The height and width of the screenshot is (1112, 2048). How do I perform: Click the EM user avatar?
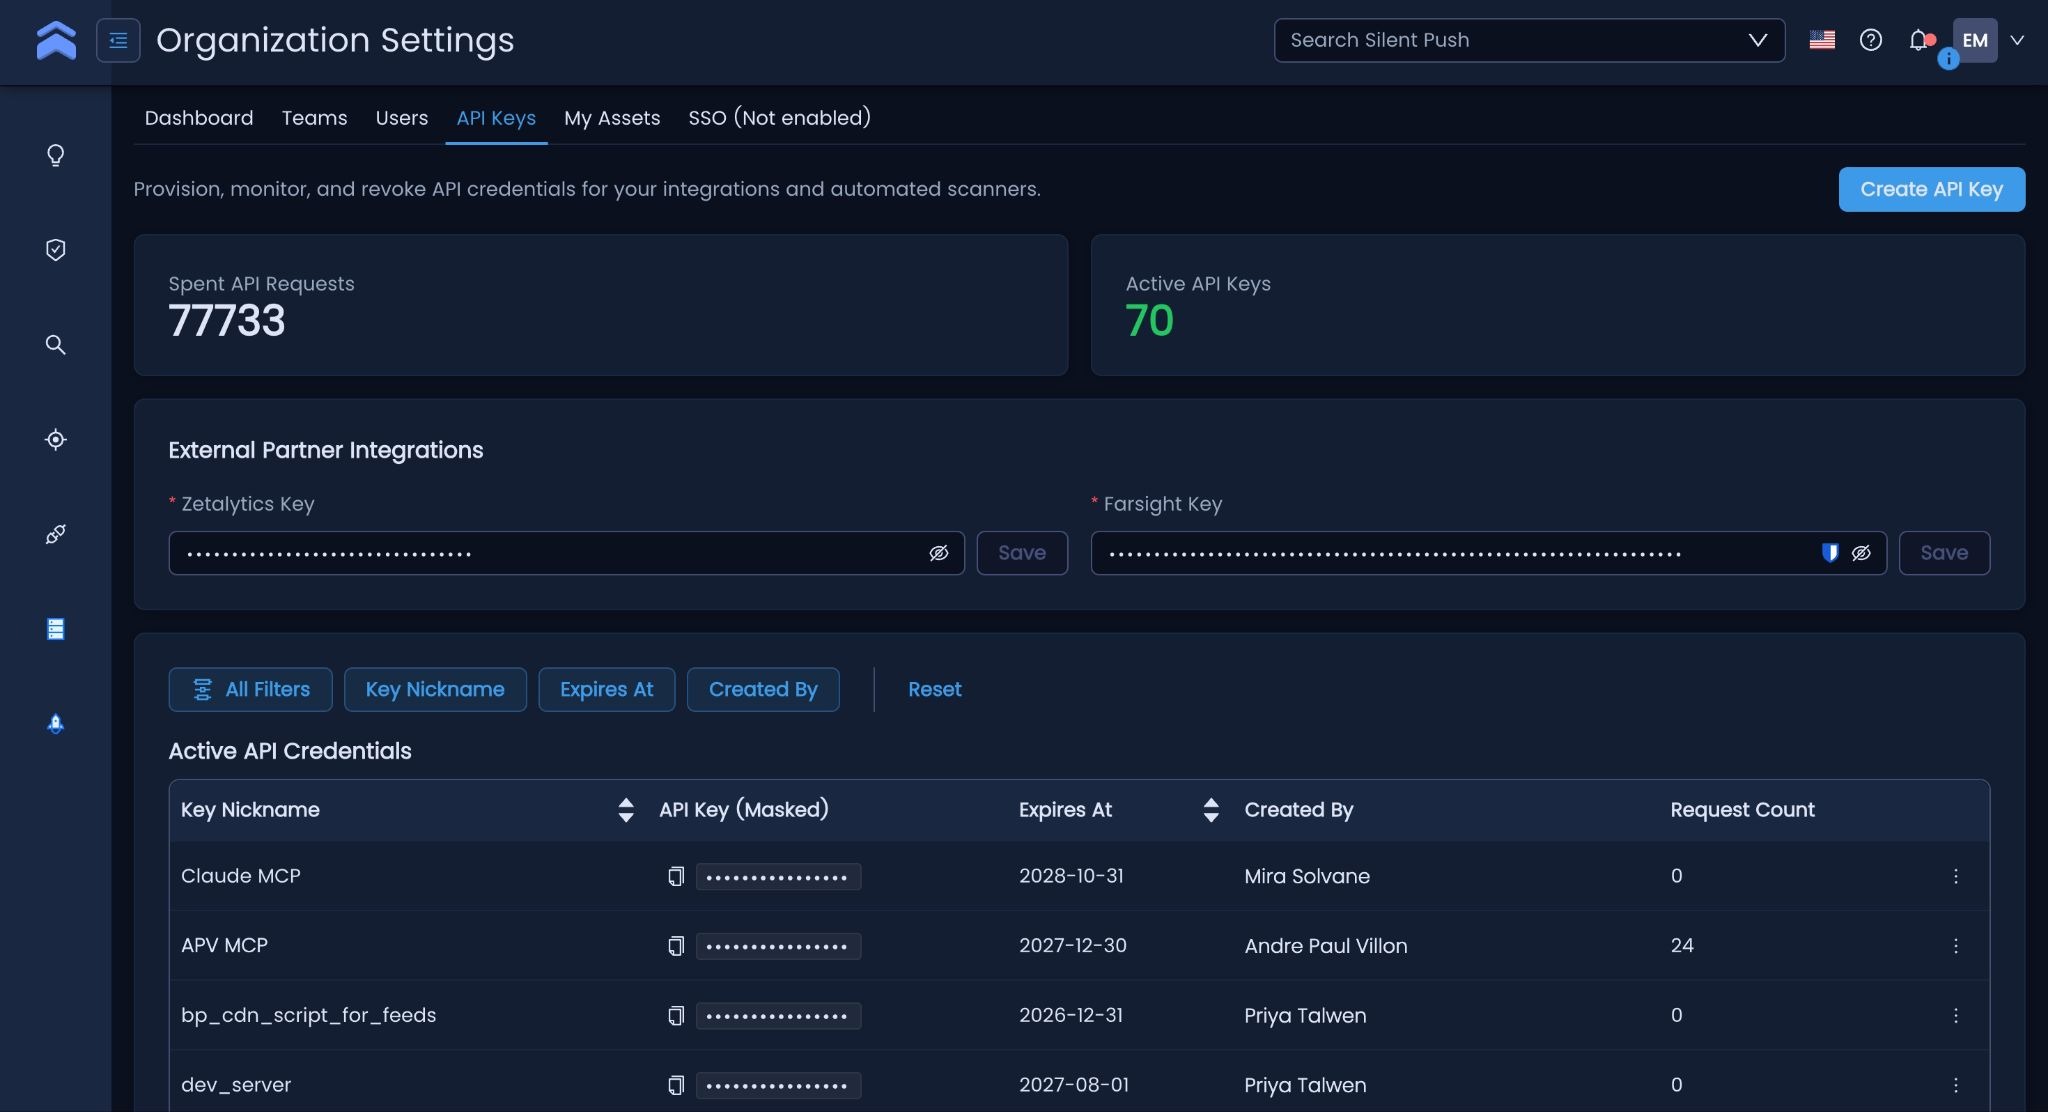(1975, 40)
